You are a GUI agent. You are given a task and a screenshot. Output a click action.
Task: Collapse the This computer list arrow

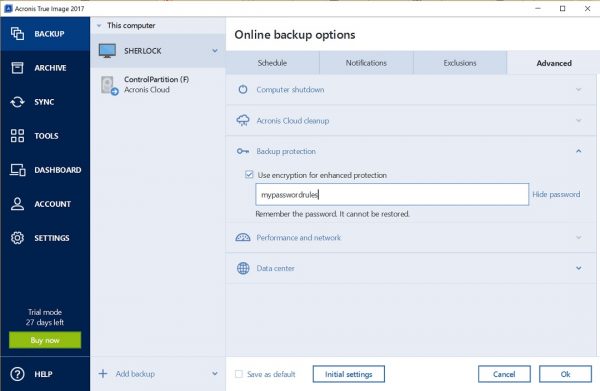99,26
